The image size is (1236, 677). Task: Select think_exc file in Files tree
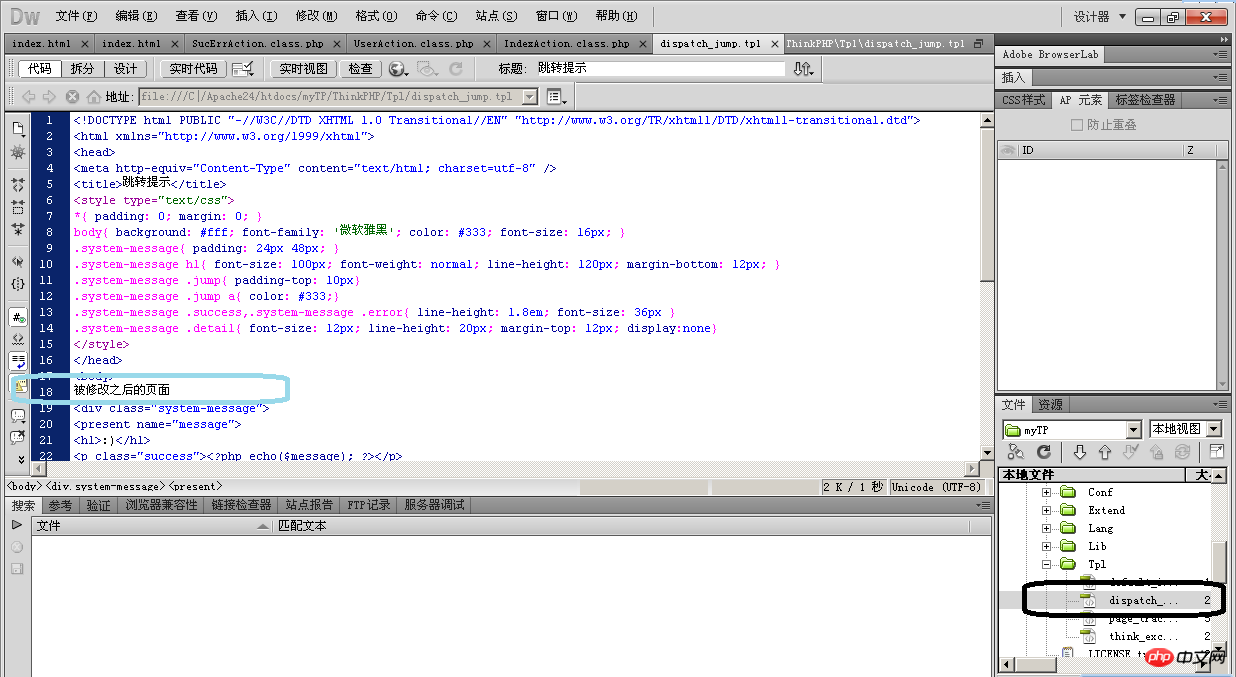pyautogui.click(x=1144, y=636)
